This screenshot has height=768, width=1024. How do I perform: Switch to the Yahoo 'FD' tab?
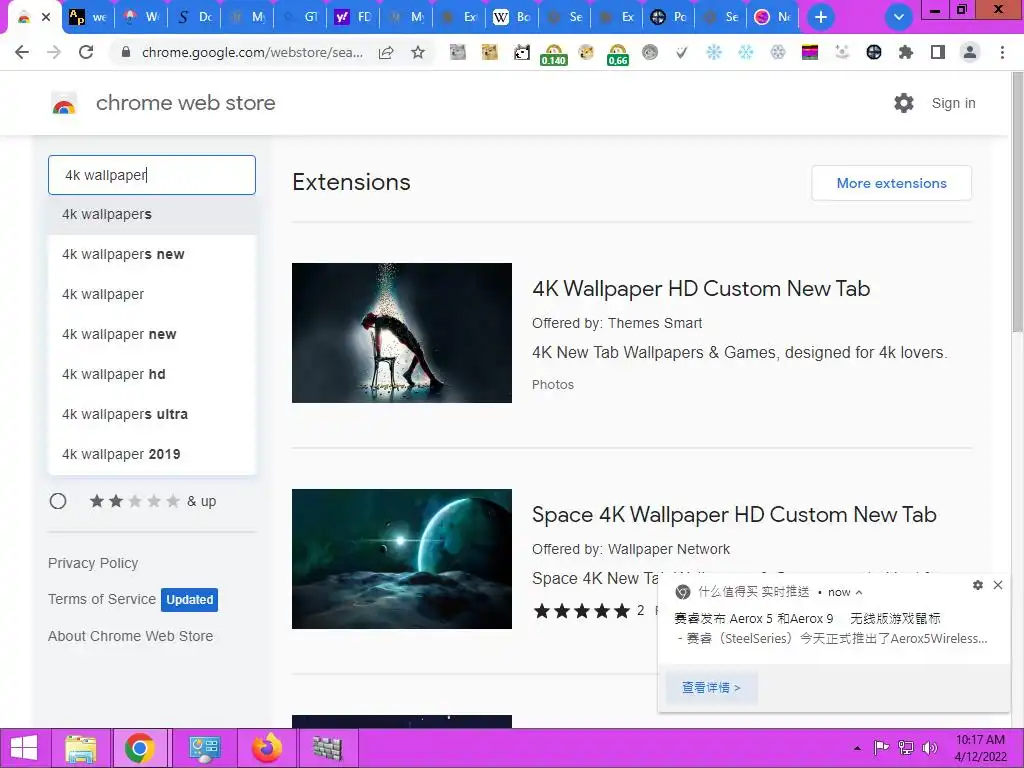(354, 17)
